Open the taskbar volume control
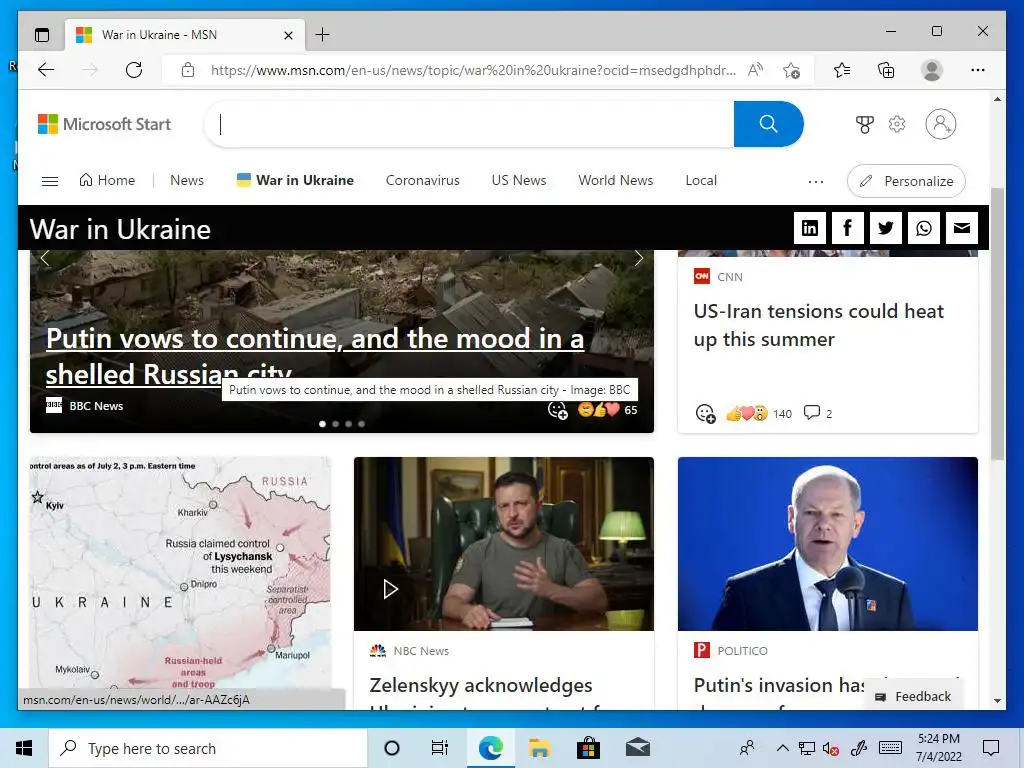Image resolution: width=1024 pixels, height=768 pixels. [831, 748]
